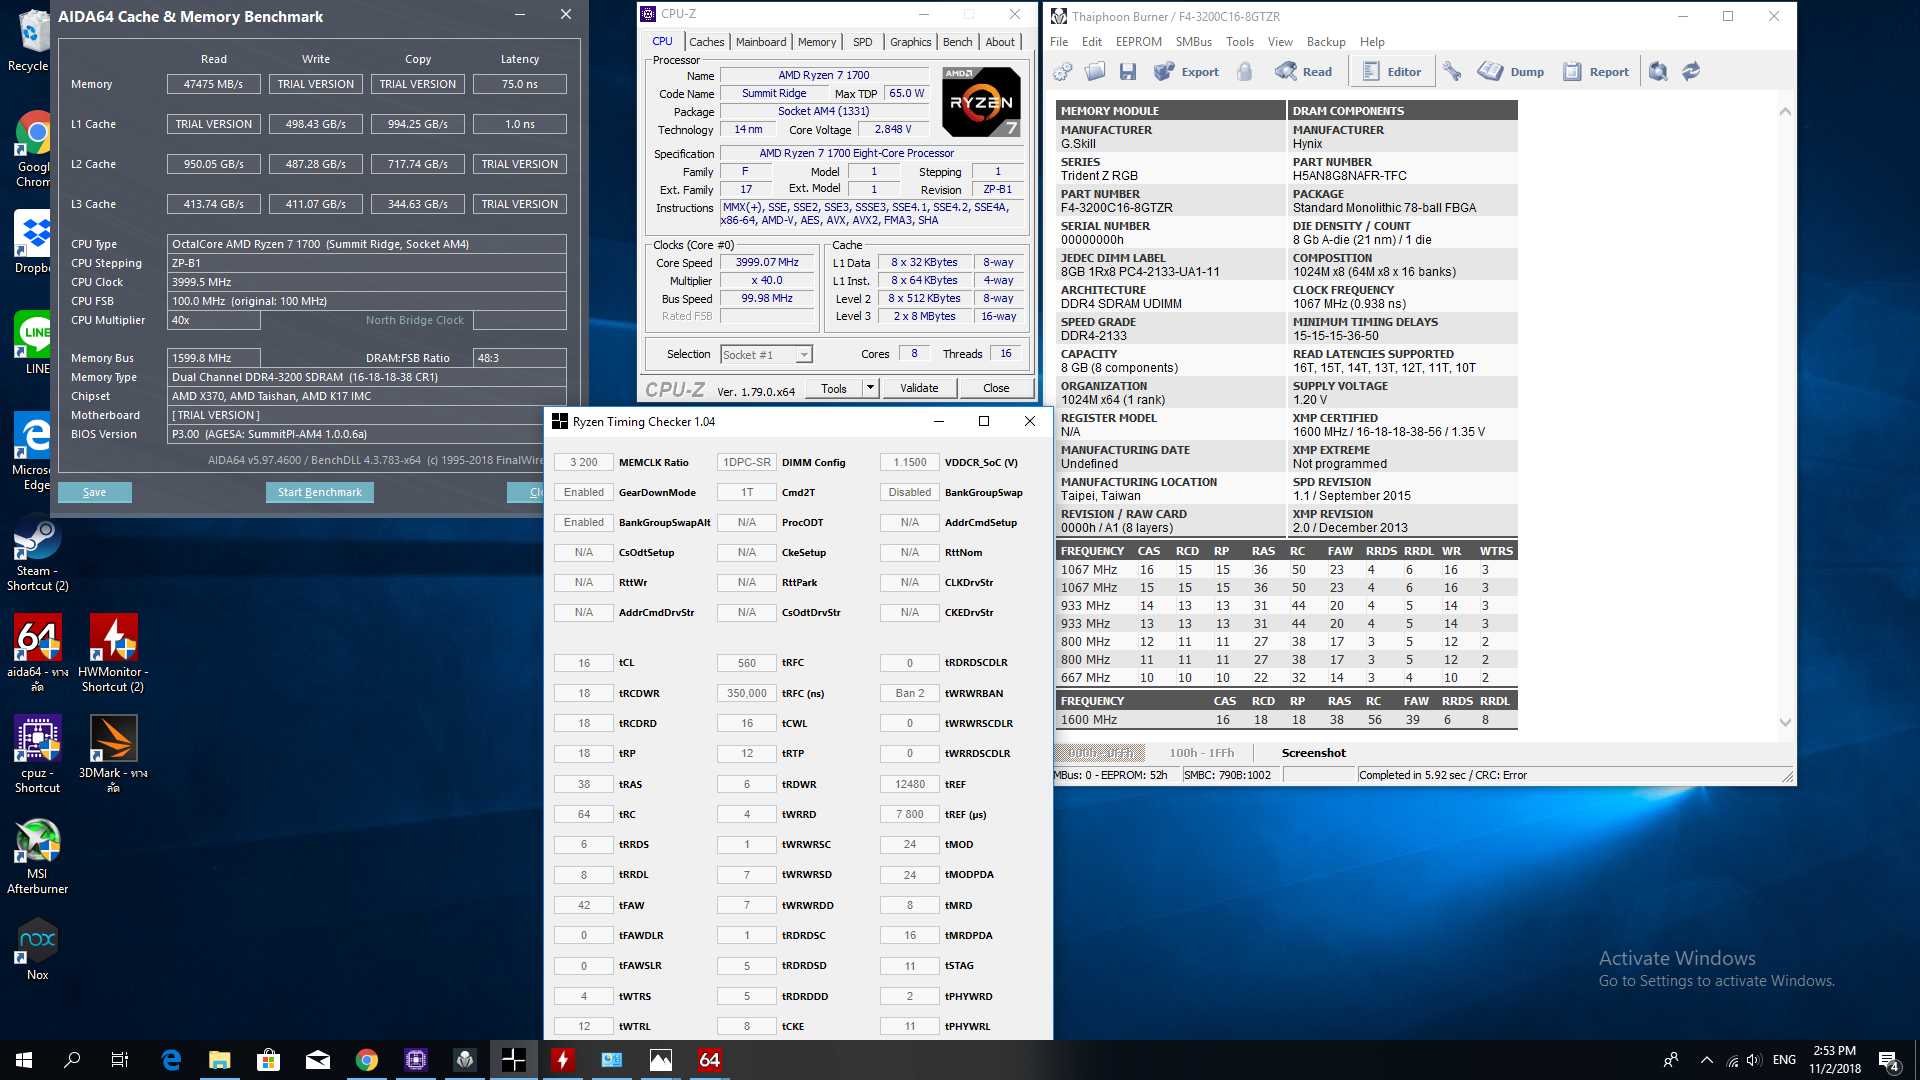The width and height of the screenshot is (1920, 1080).
Task: Click the Report toolbar button
Action: coord(1596,72)
